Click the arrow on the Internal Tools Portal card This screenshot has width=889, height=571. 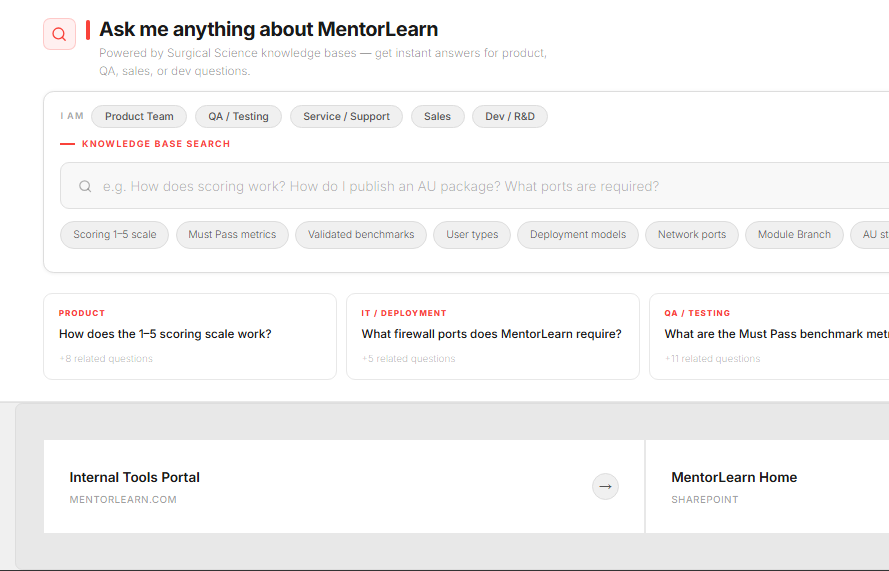605,487
